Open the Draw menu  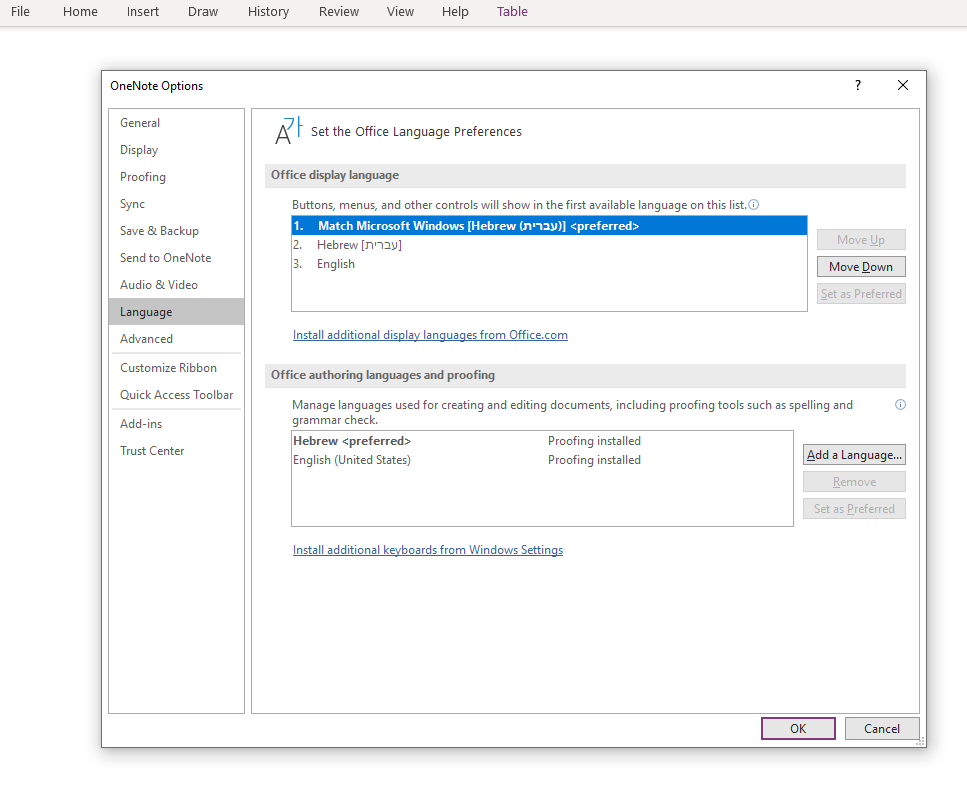[202, 11]
